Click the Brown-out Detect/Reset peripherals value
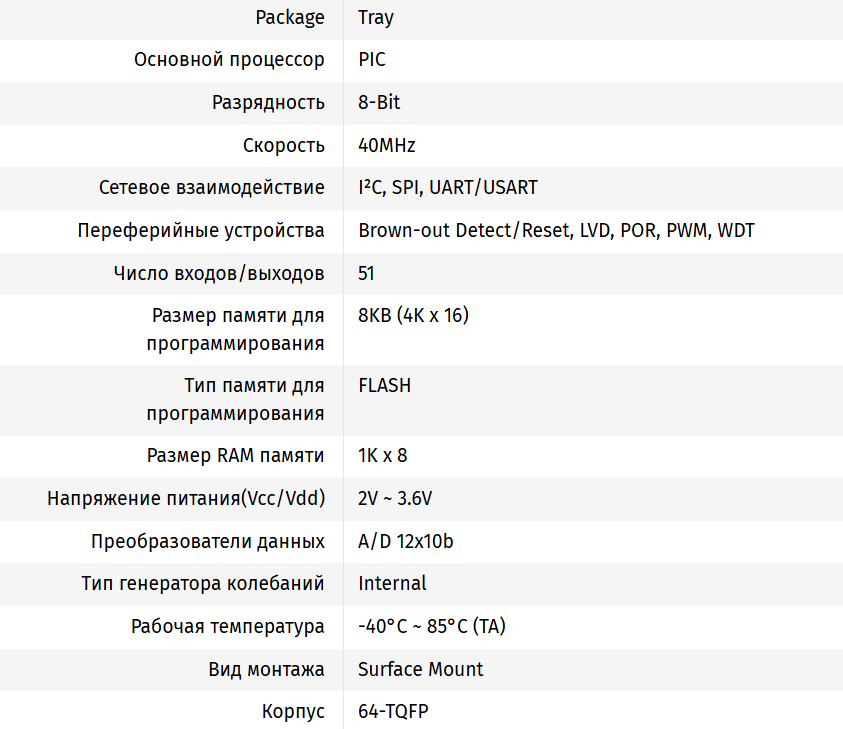Screen dimensions: 843x729 [x=556, y=230]
